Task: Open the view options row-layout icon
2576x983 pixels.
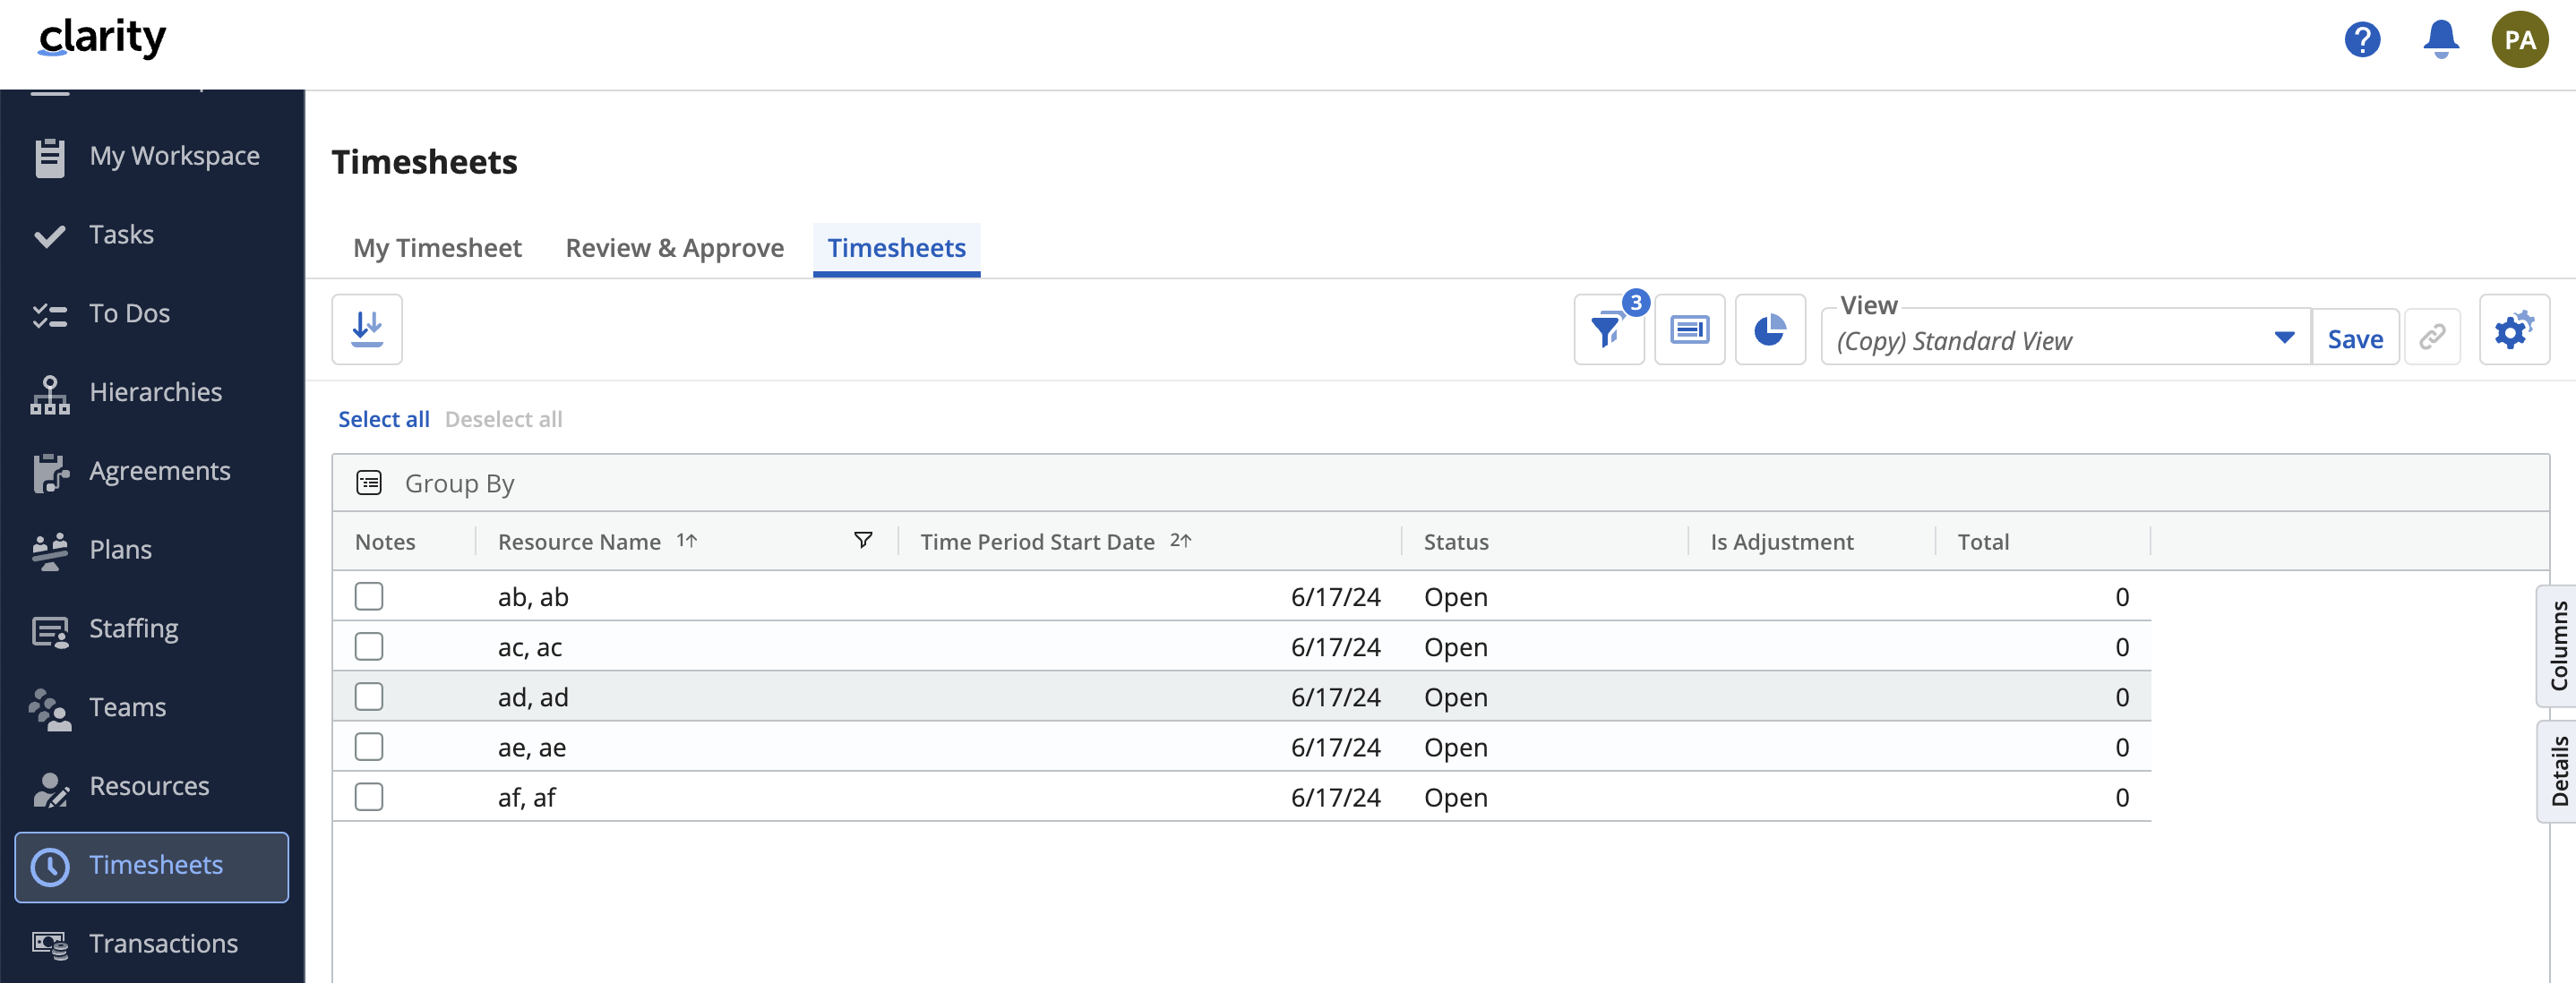Action: click(1689, 330)
